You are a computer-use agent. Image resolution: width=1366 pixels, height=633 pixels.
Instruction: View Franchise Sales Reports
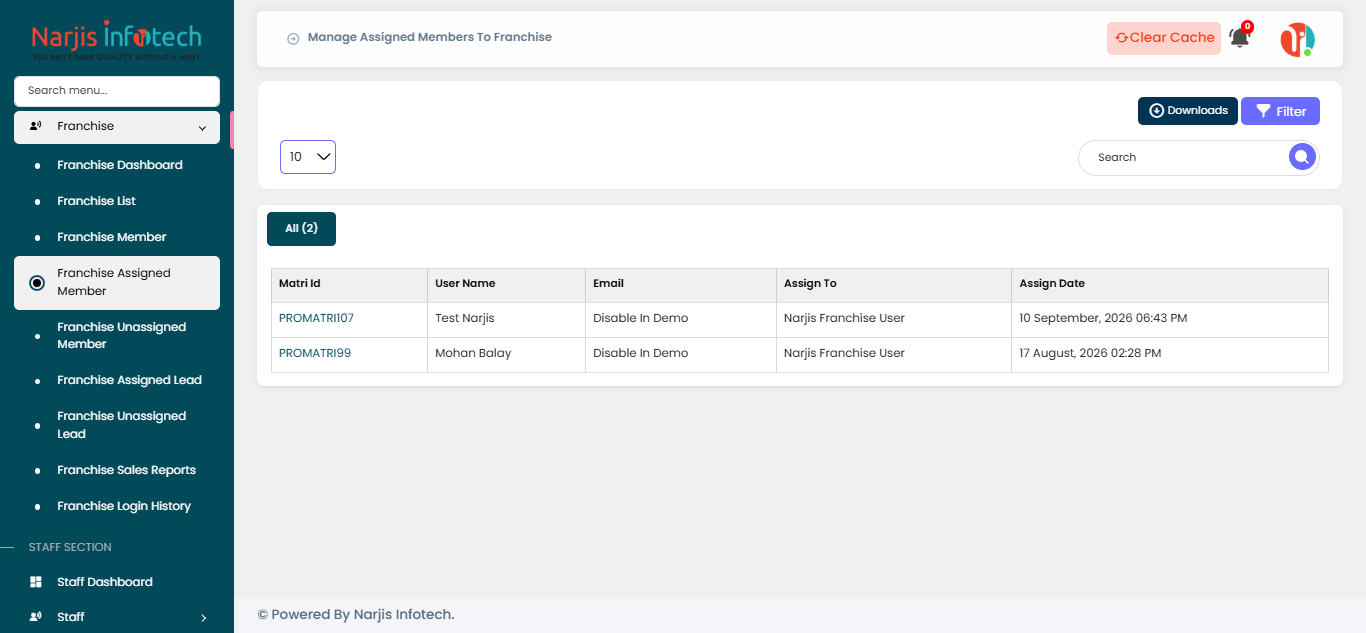coord(127,470)
